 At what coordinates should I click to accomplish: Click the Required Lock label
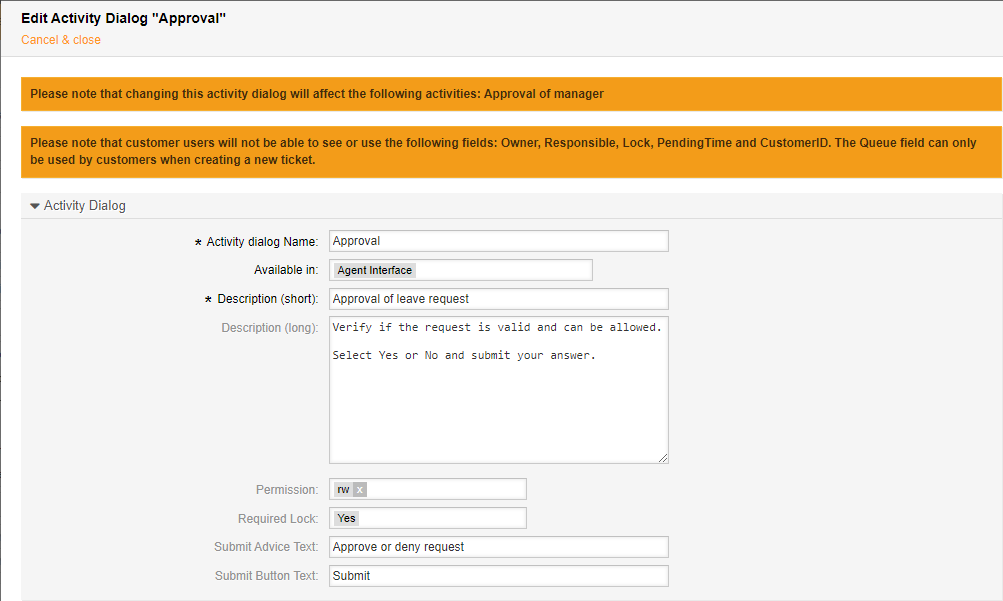[x=278, y=519]
